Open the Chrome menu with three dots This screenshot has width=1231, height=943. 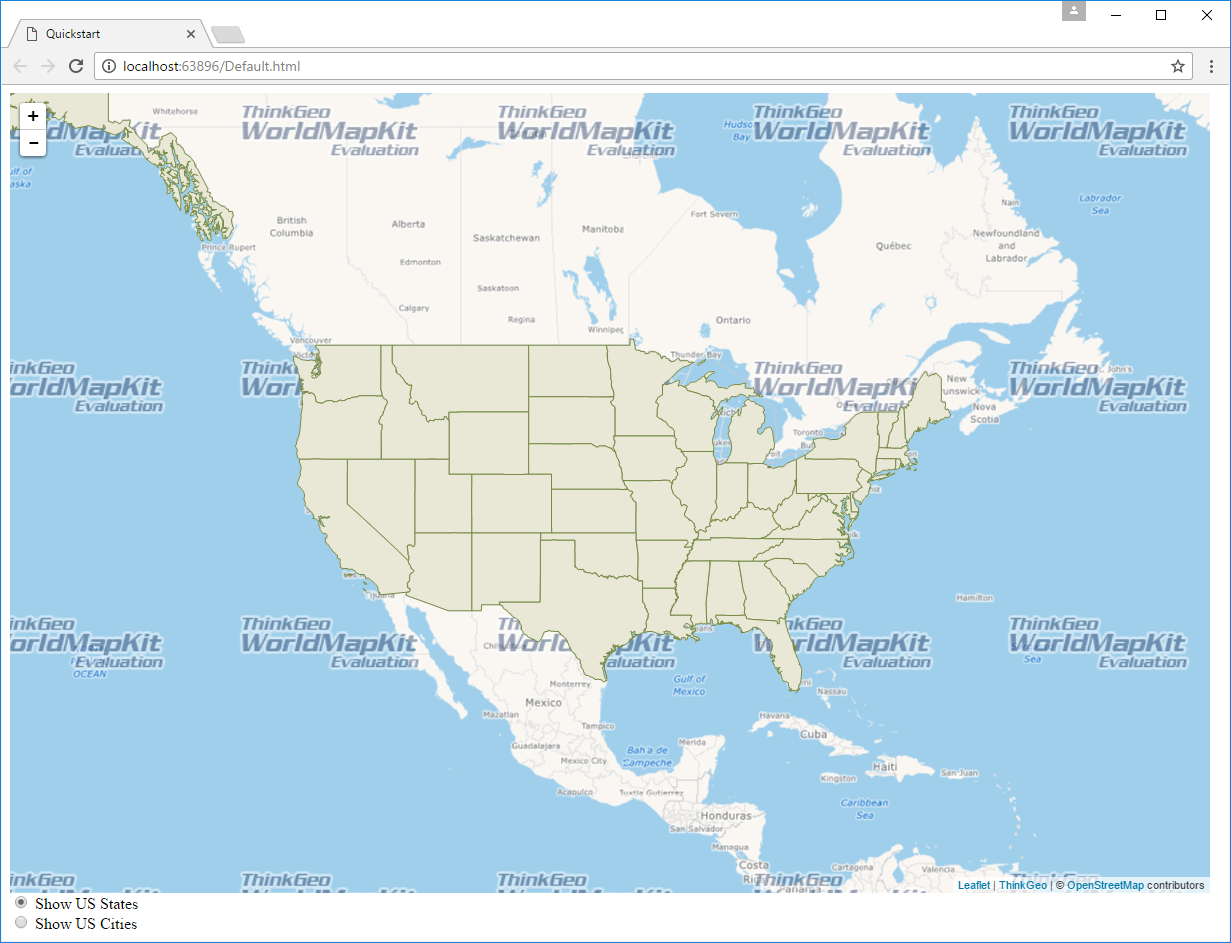point(1211,66)
